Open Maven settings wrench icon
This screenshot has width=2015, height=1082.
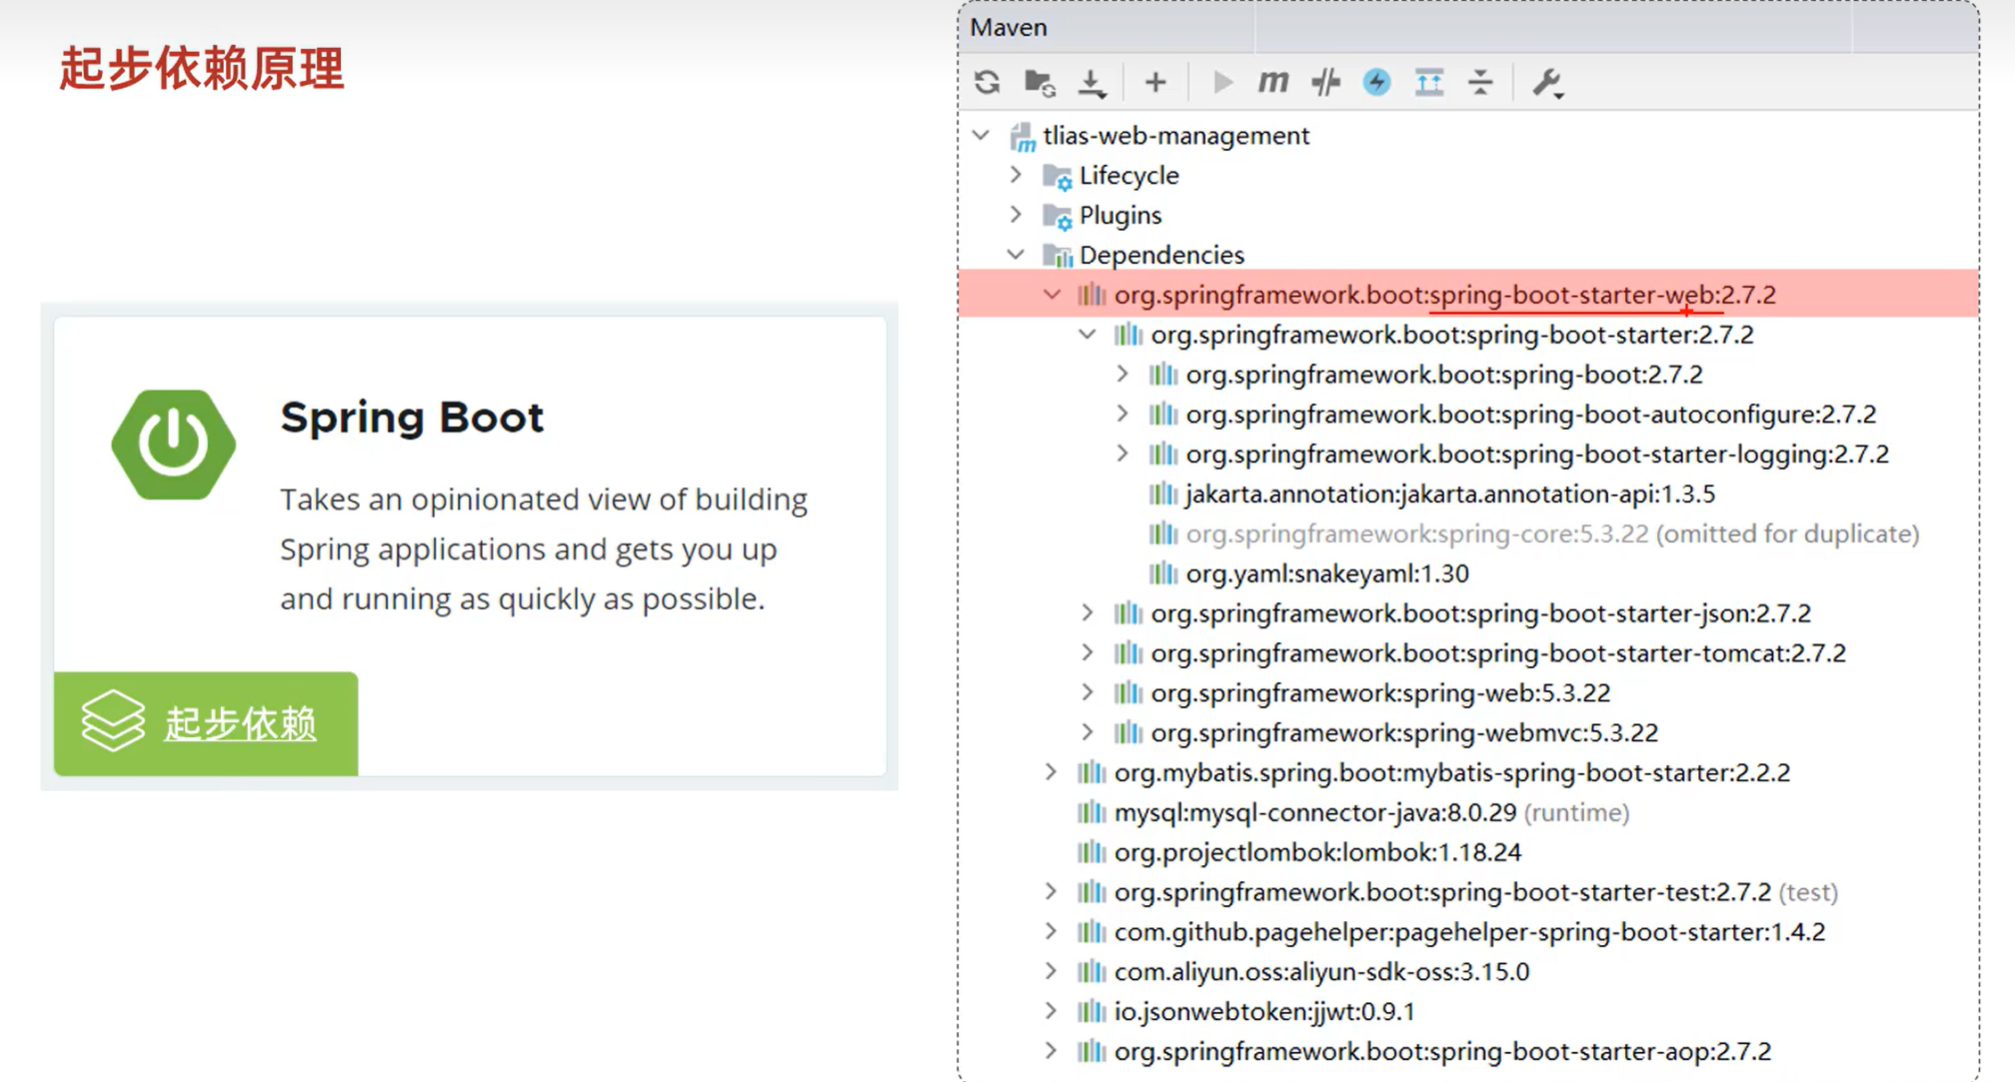pyautogui.click(x=1547, y=82)
